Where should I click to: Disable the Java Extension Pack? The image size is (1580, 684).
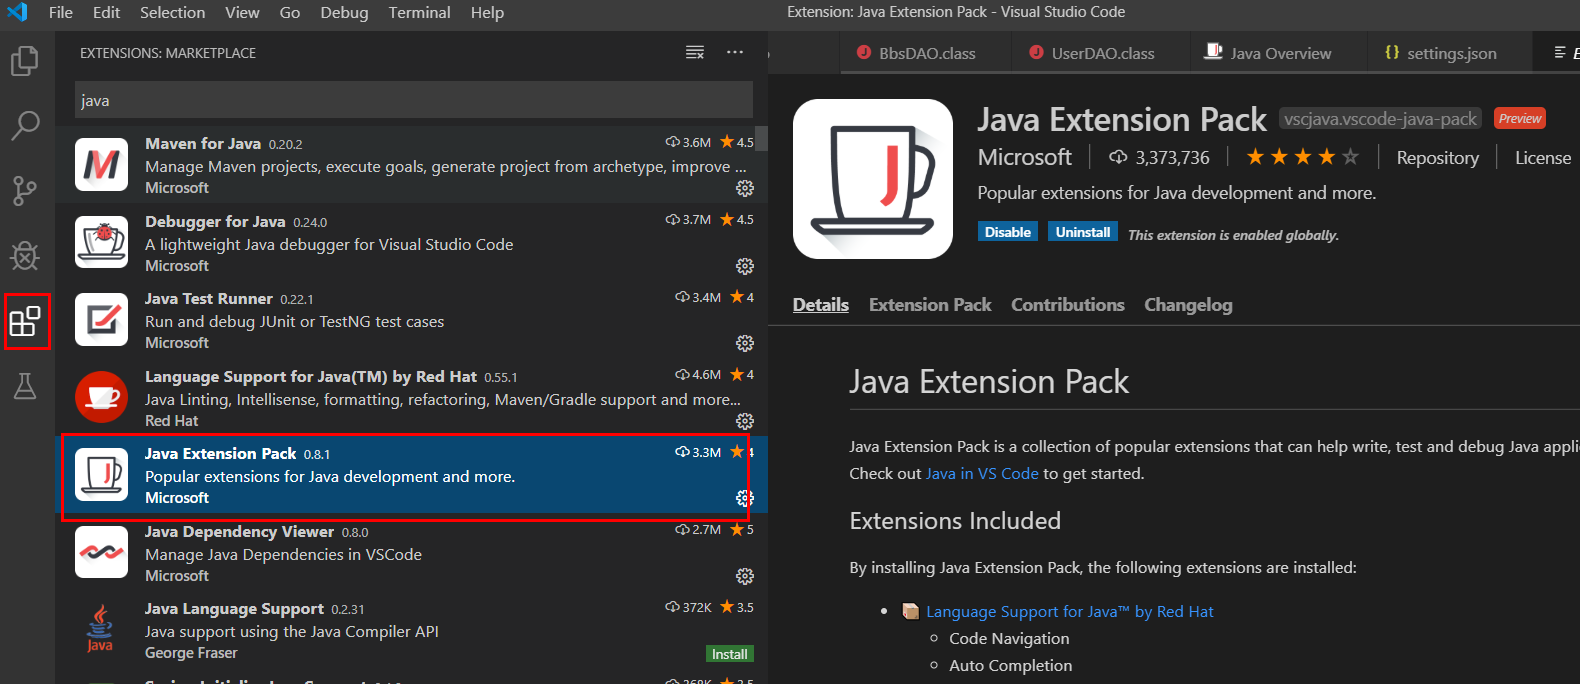pos(1007,232)
